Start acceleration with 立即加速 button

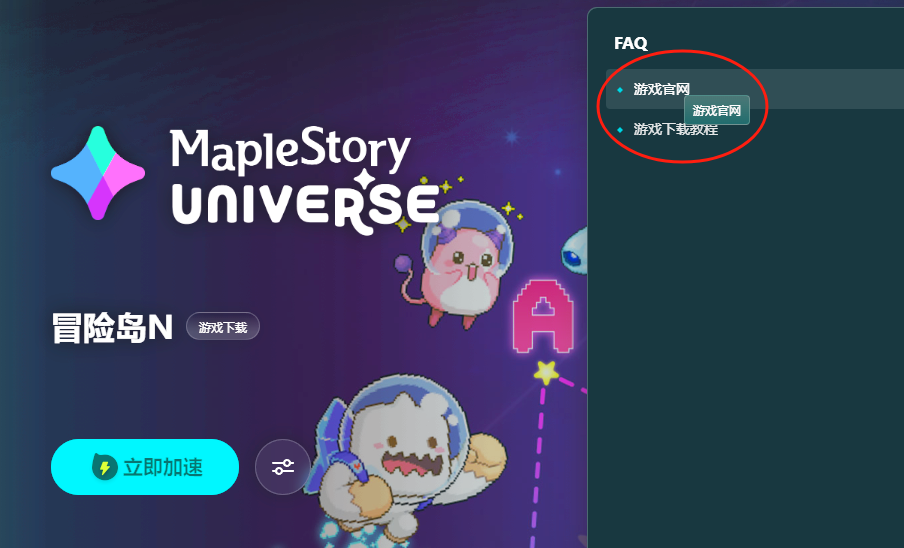[x=145, y=467]
